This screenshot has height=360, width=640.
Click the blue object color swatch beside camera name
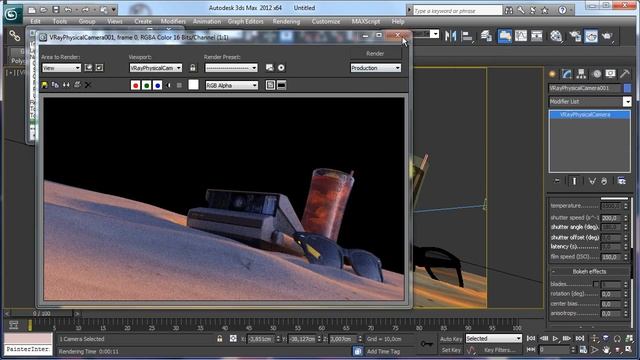tap(627, 88)
